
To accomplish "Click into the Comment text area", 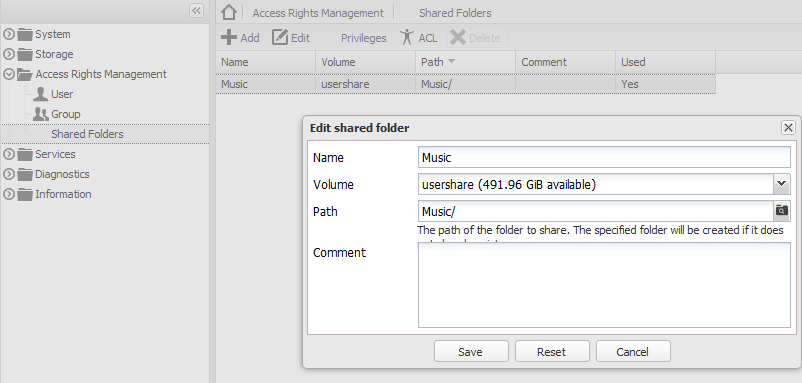I will click(x=604, y=285).
